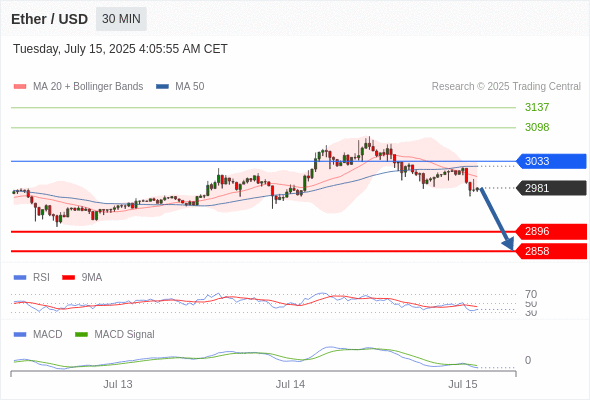
Task: Click the RSI legend blue marker
Action: point(20,278)
